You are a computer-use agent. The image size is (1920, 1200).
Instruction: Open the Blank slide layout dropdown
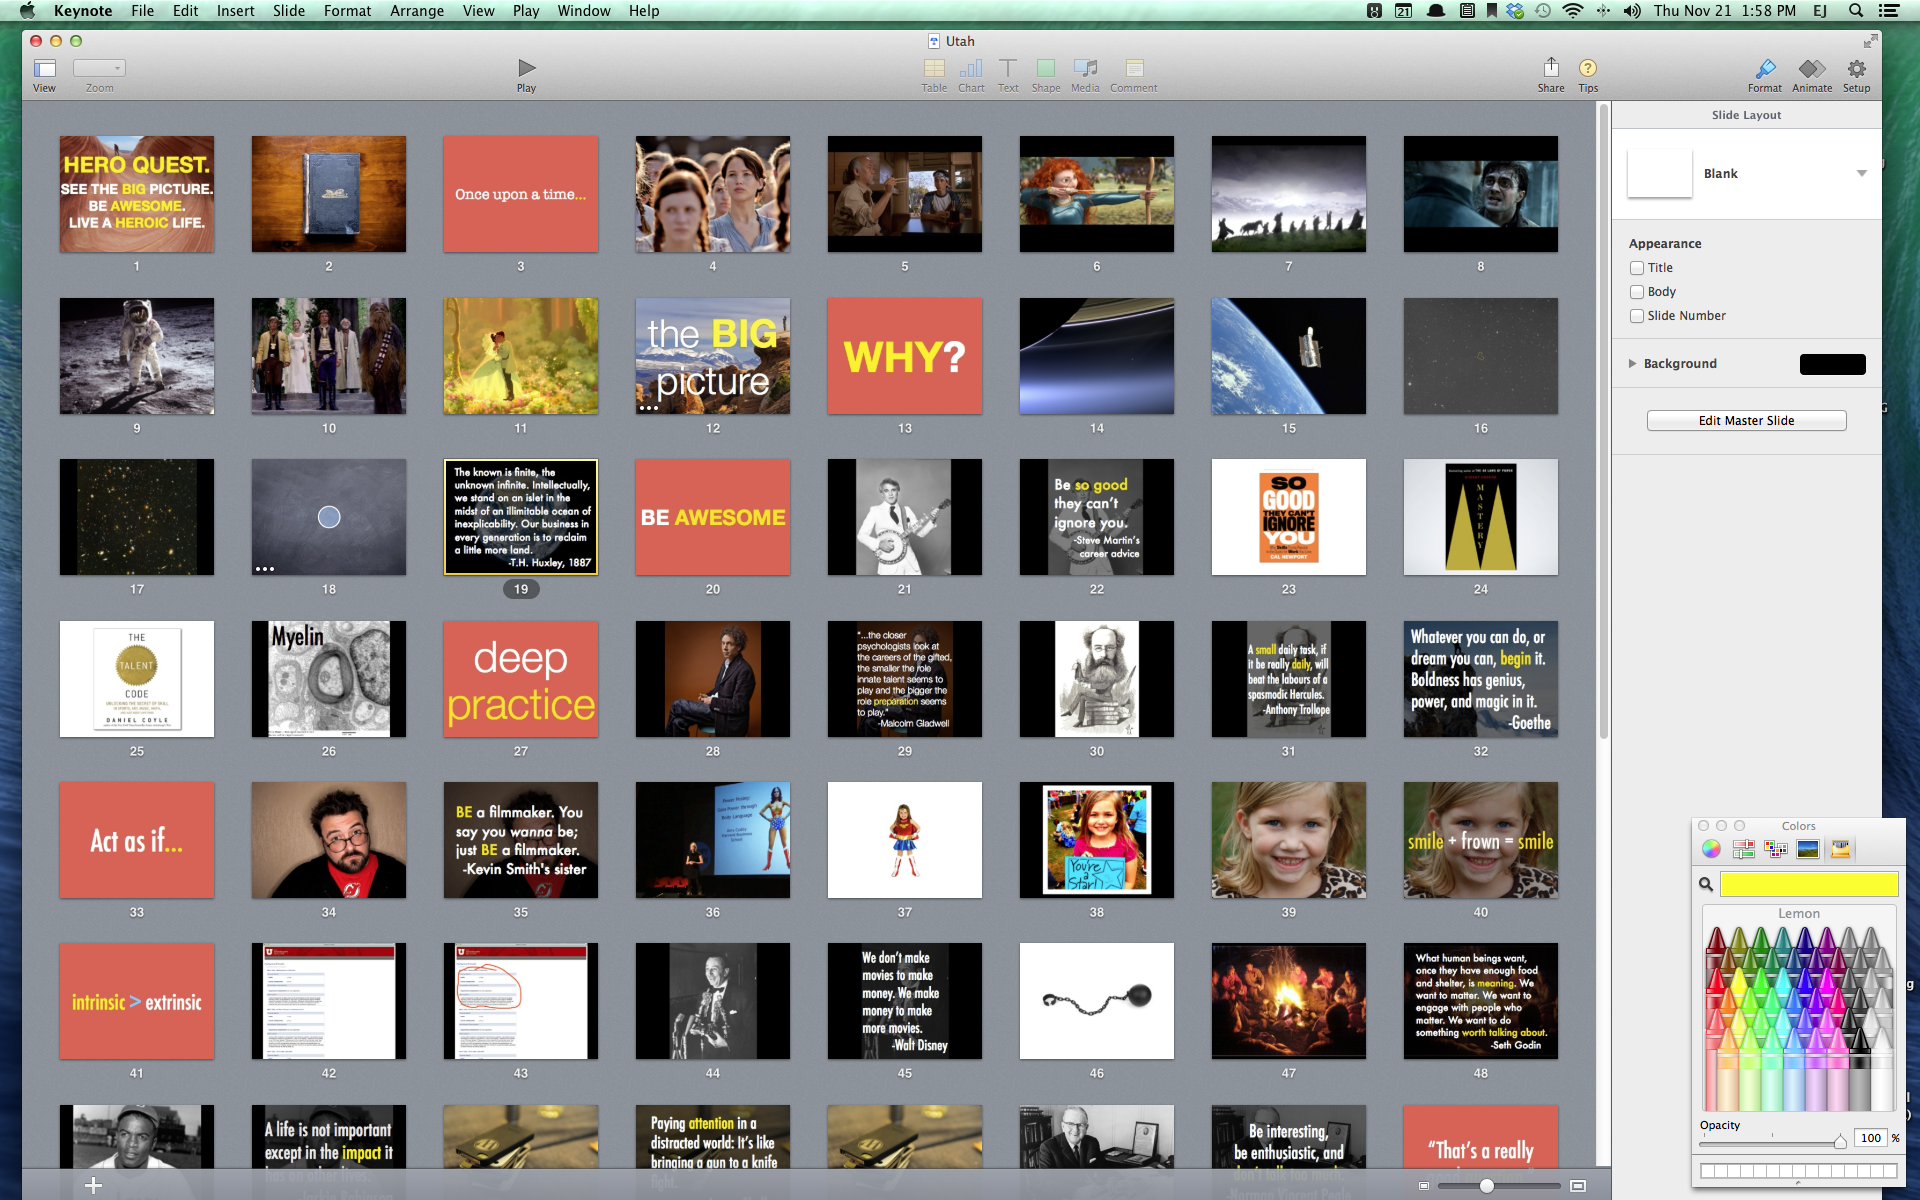[x=1861, y=174]
